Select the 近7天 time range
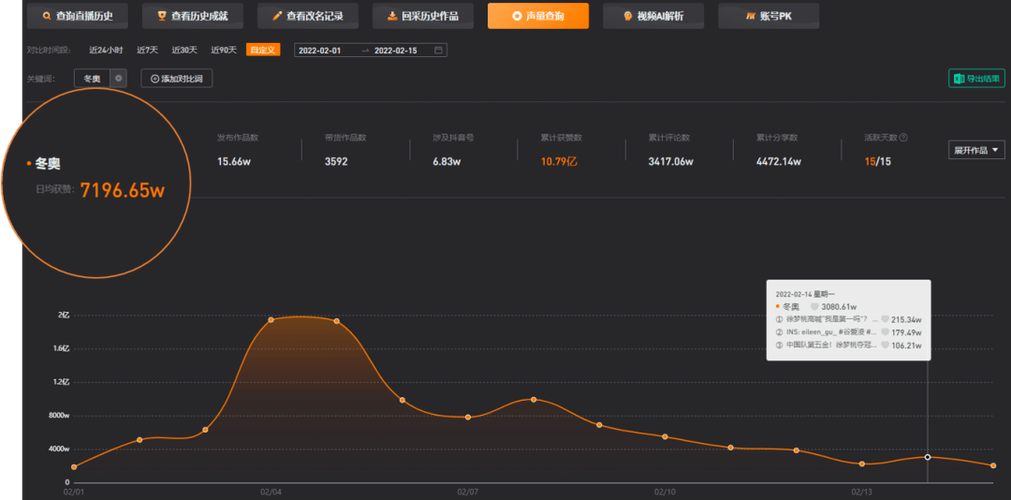Image resolution: width=1011 pixels, height=500 pixels. (x=148, y=50)
